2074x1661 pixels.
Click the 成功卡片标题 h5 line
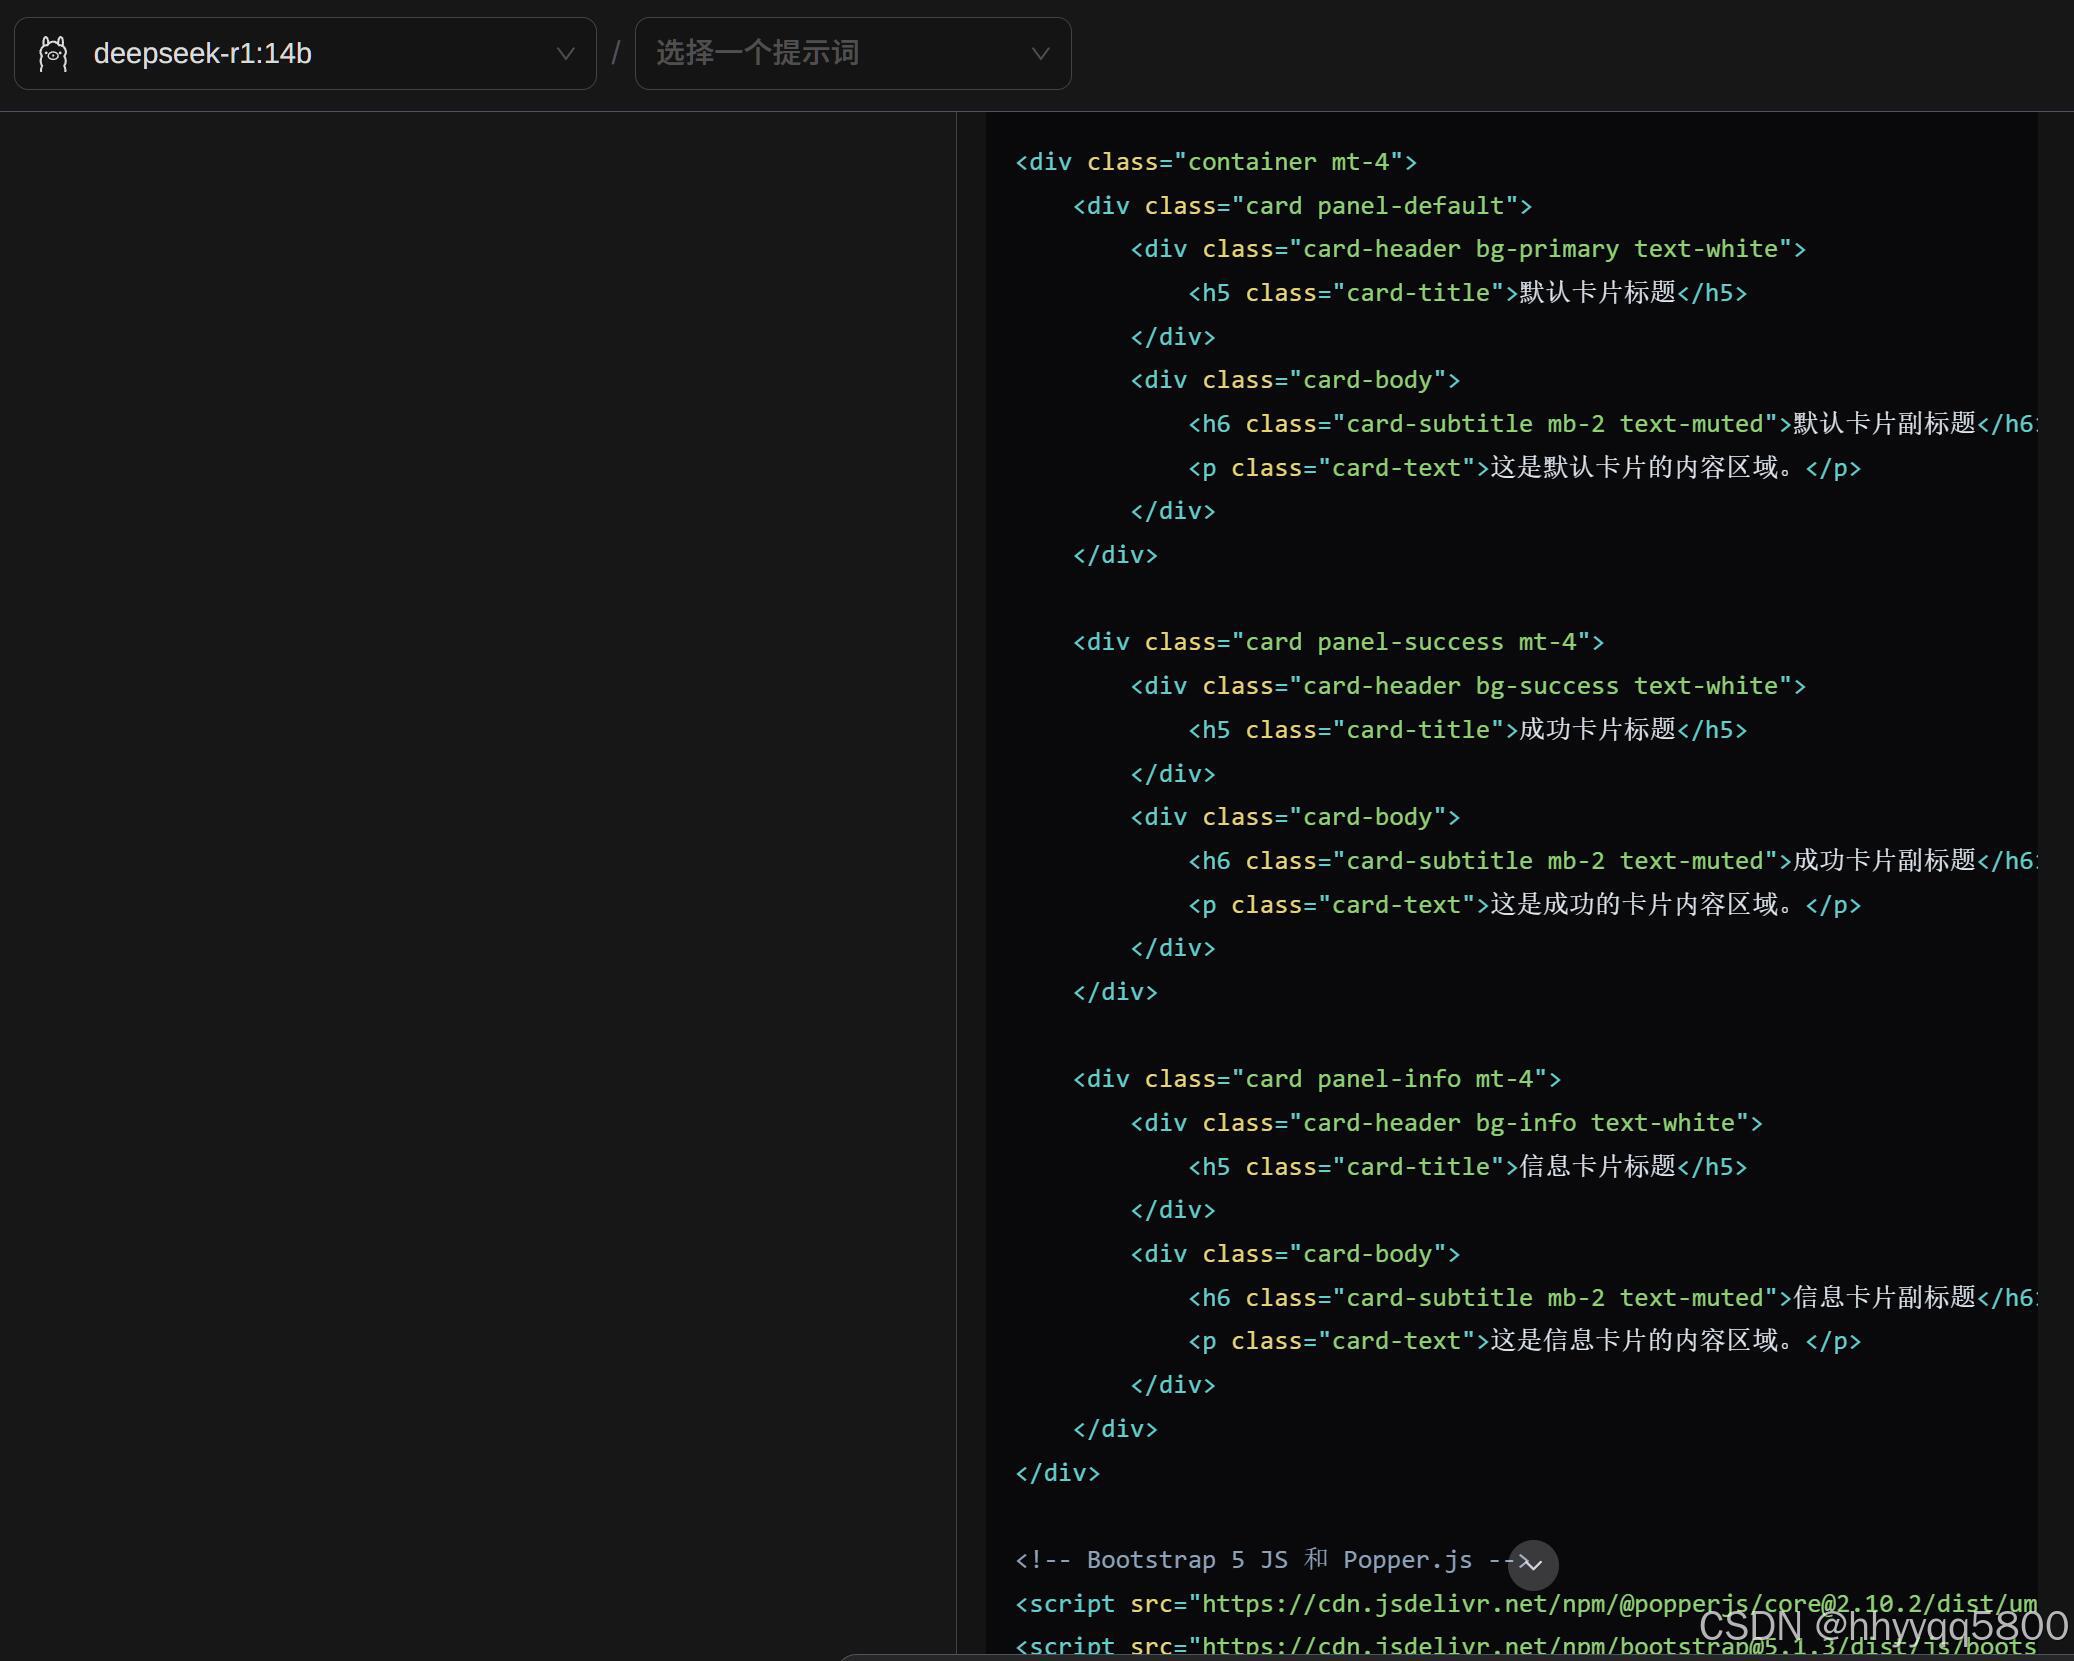click(x=1467, y=730)
